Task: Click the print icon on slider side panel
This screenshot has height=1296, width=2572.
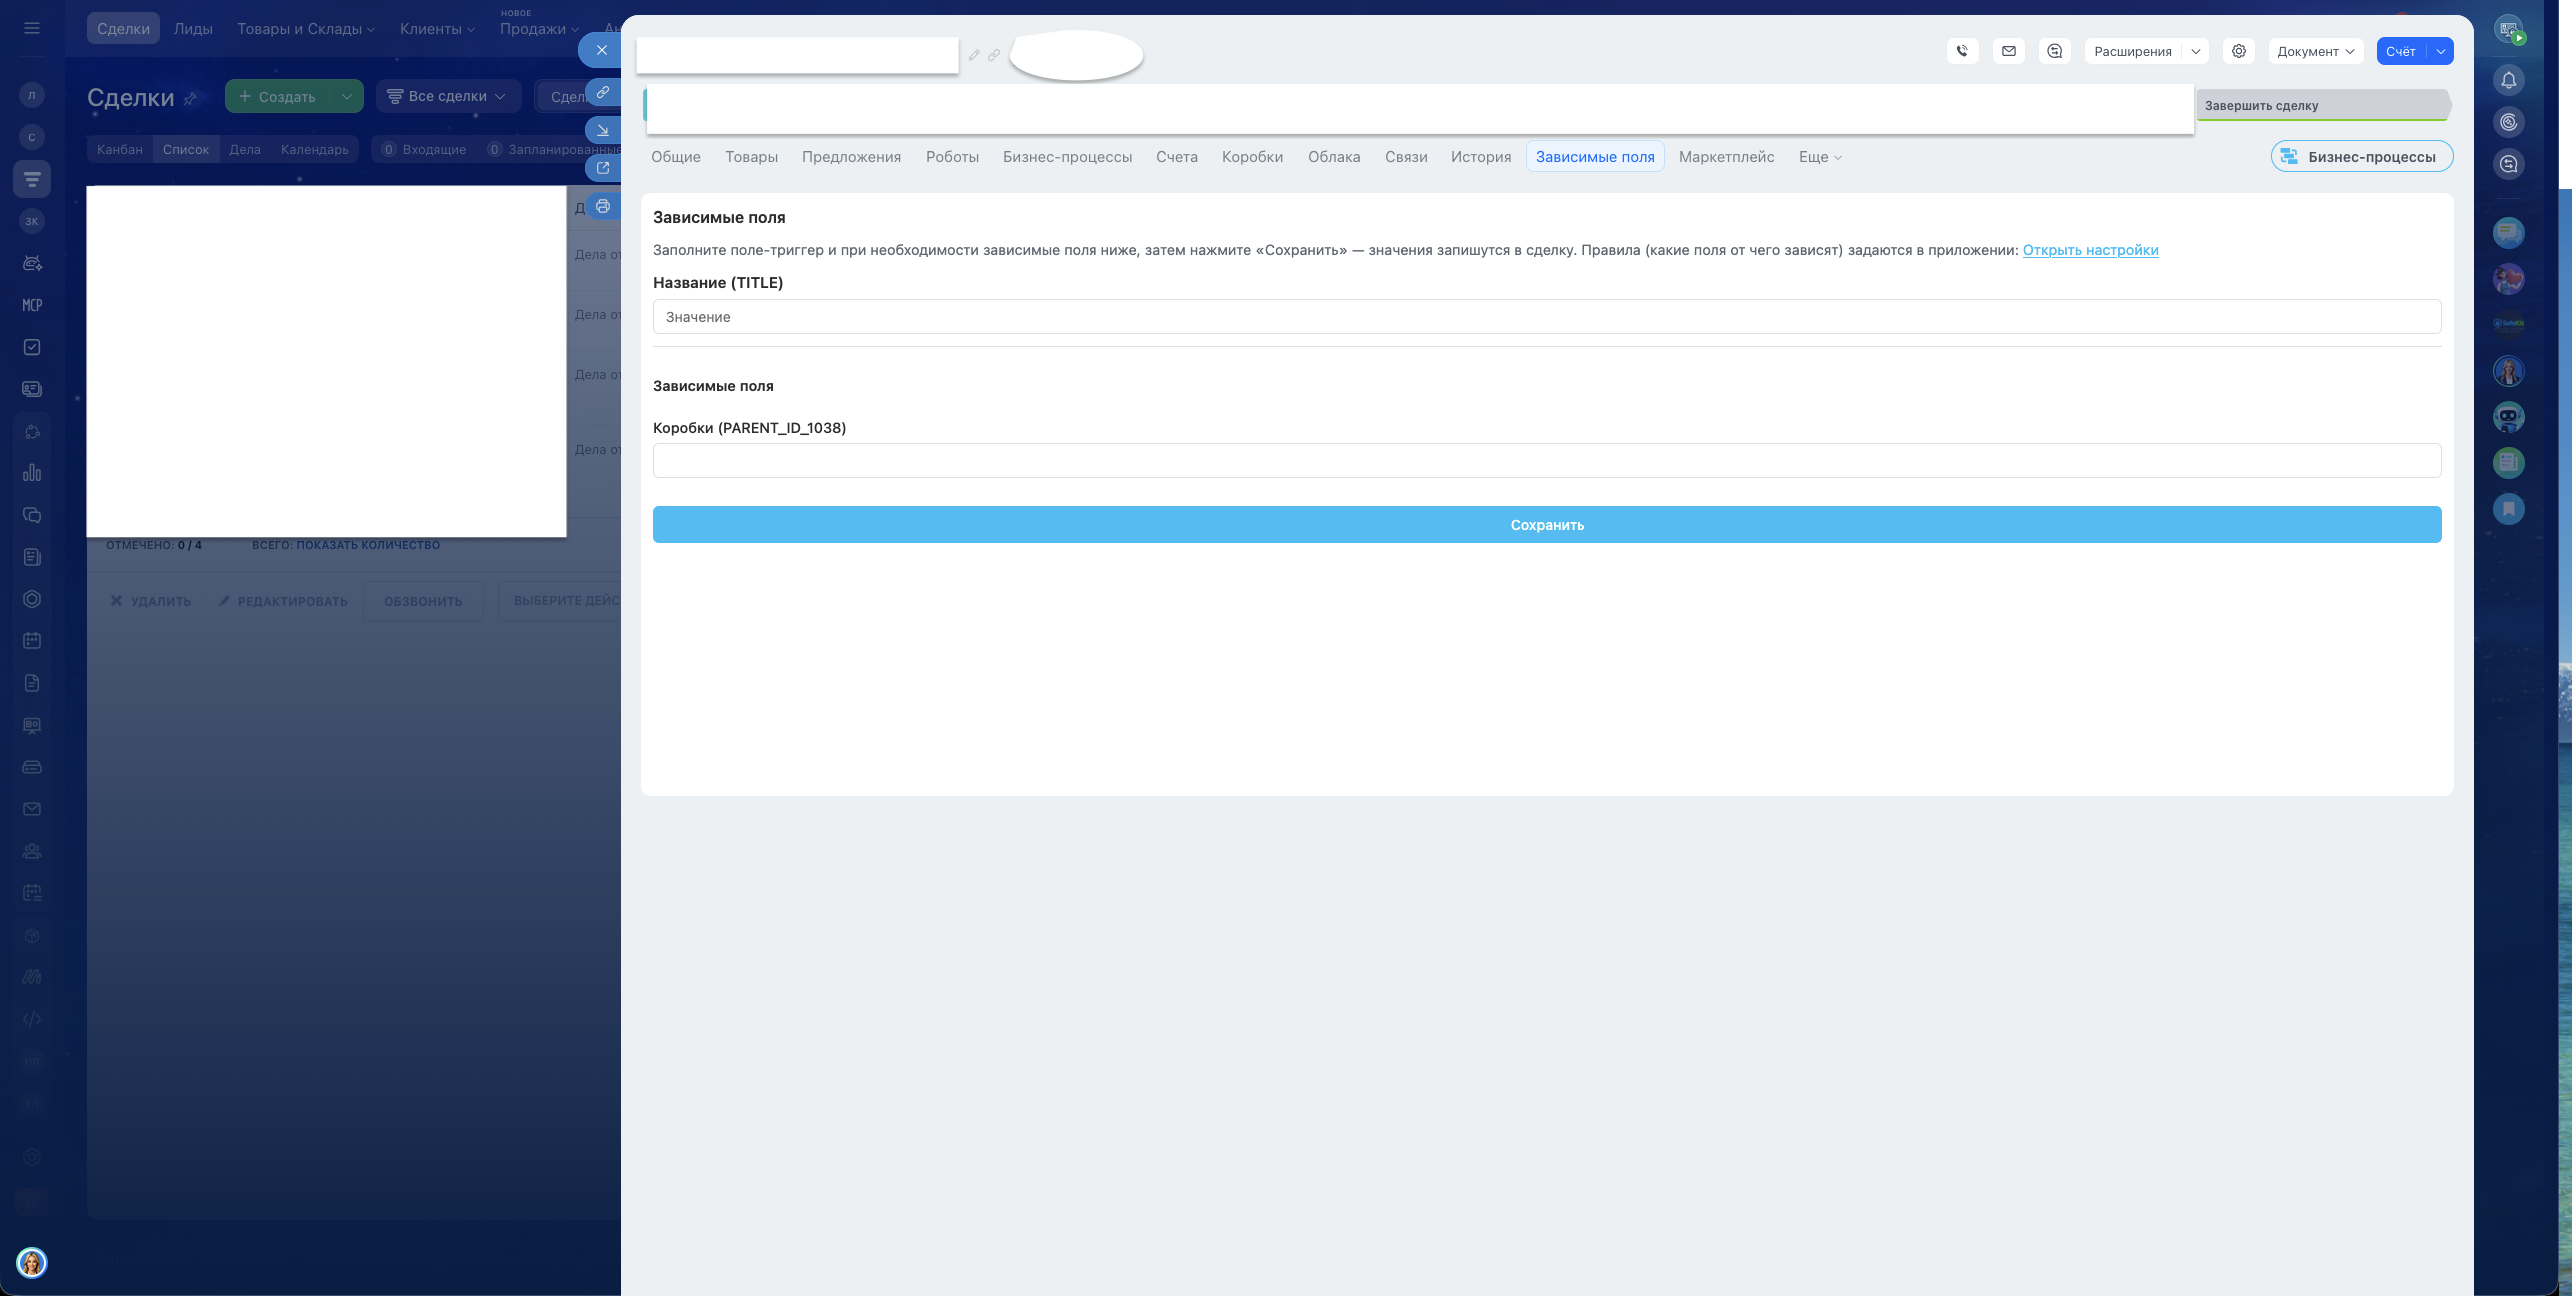Action: click(603, 206)
